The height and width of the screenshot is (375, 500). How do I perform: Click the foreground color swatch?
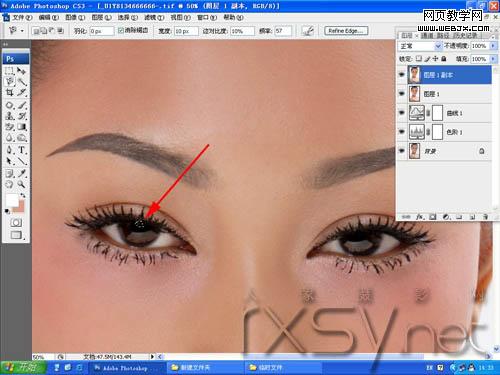click(12, 200)
